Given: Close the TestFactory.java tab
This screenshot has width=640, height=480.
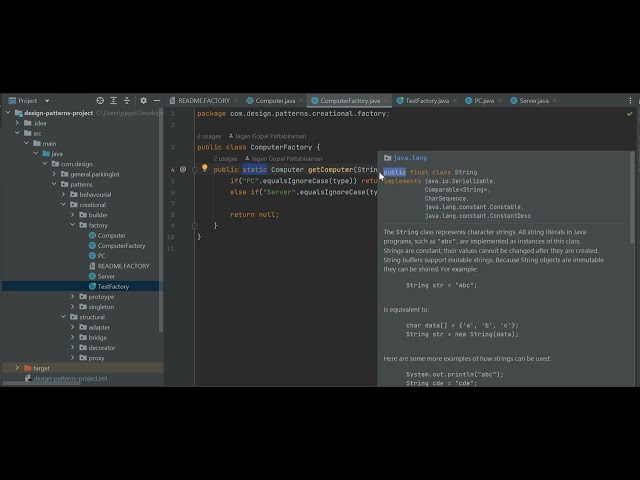Looking at the screenshot, I should coord(455,100).
